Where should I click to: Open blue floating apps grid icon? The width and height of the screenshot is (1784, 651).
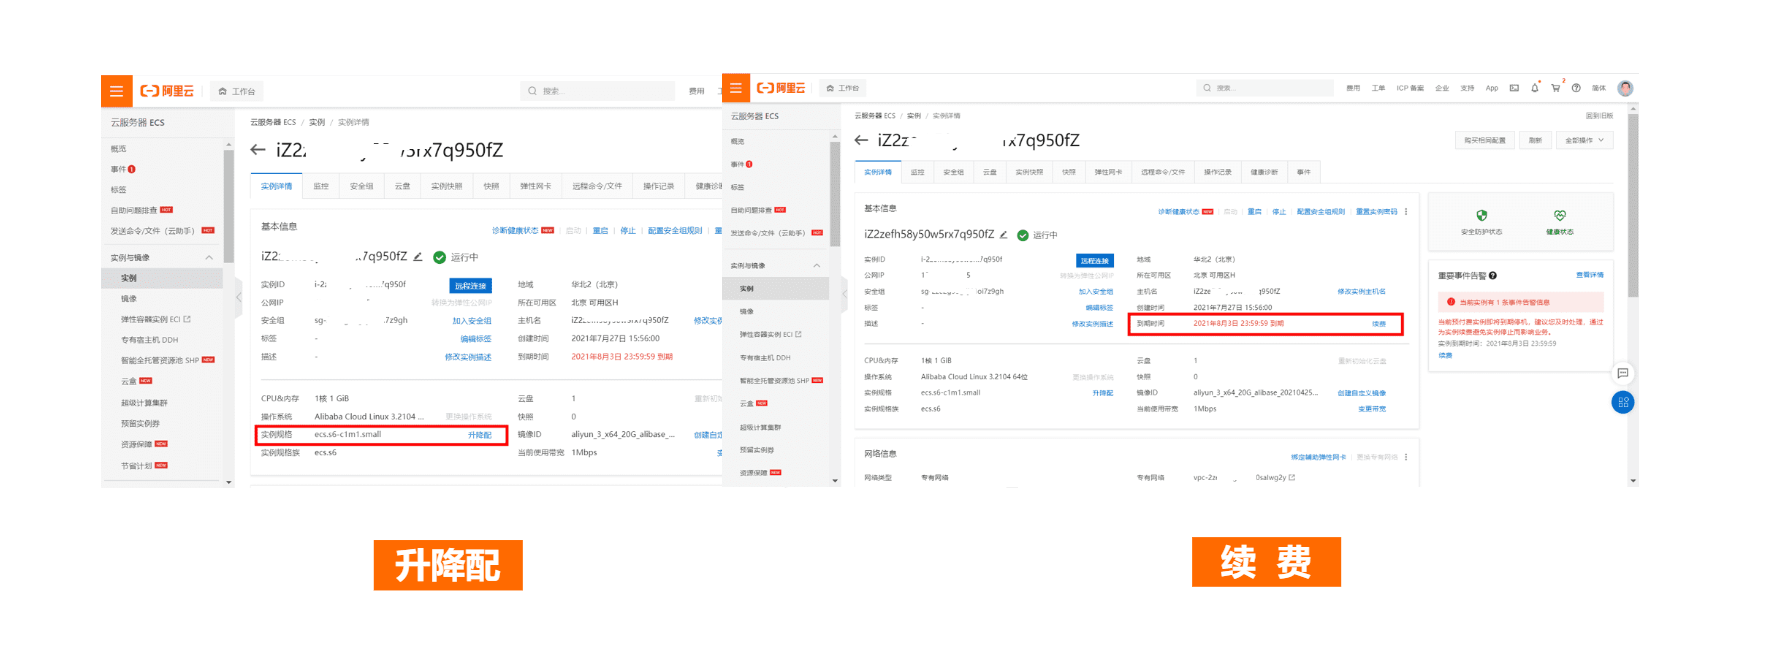pos(1623,402)
